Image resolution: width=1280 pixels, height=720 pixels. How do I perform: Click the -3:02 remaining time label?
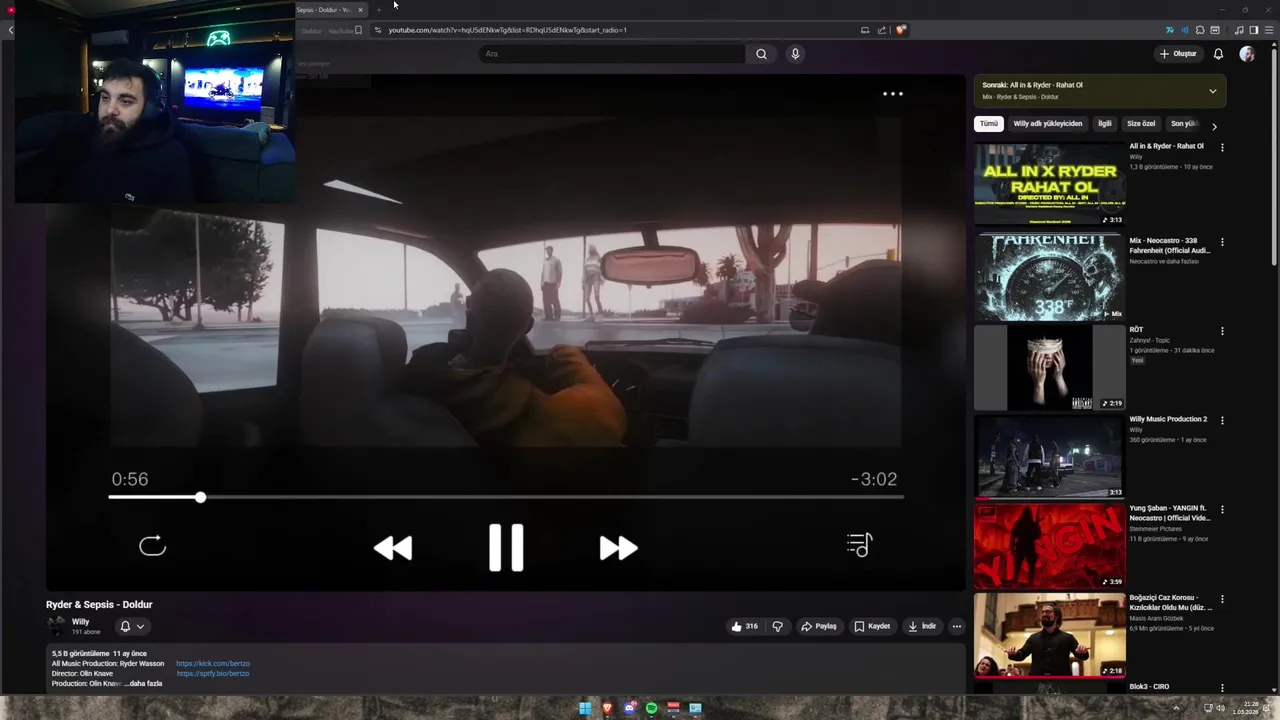point(874,479)
